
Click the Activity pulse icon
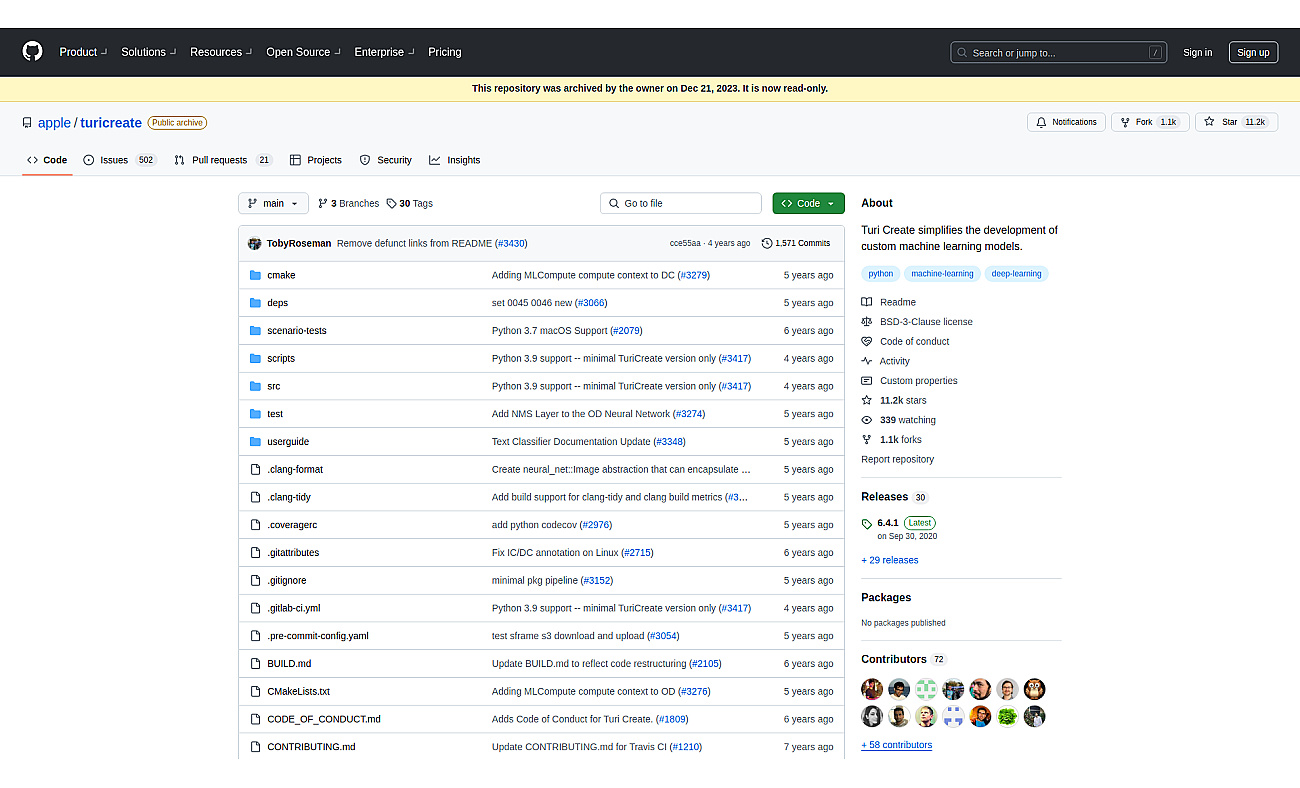click(x=867, y=361)
